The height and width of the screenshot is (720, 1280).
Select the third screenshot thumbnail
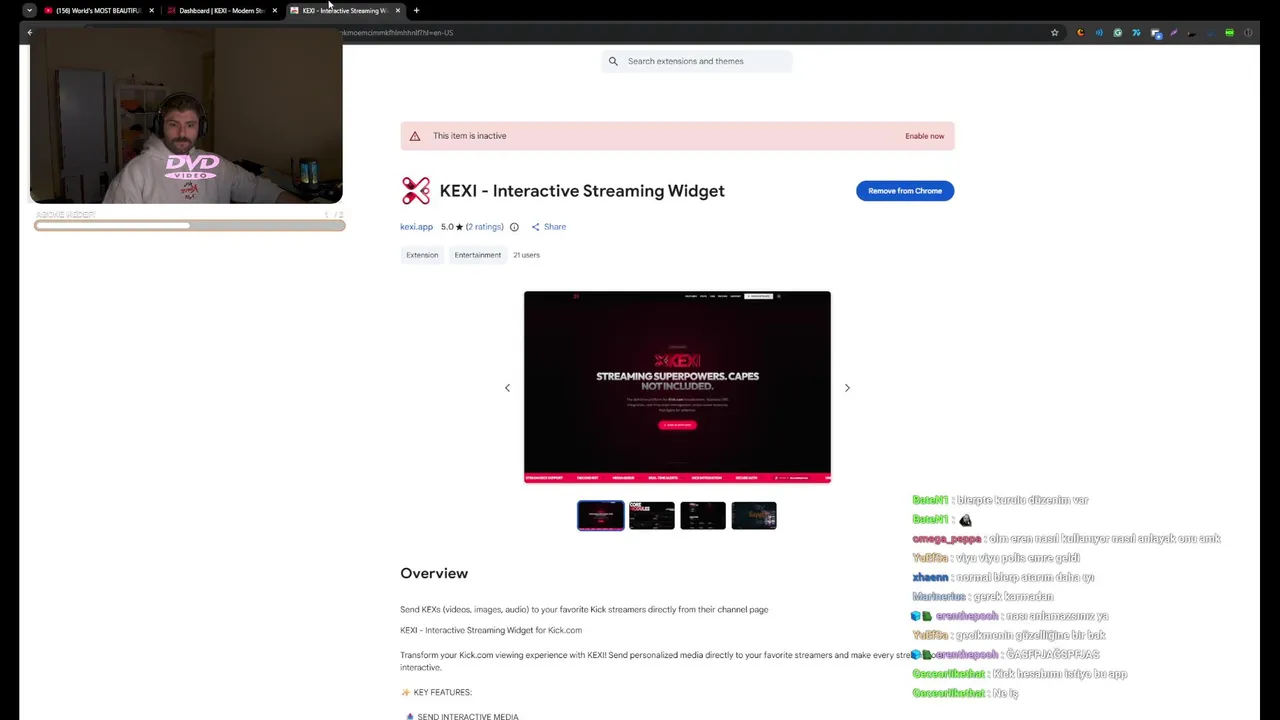[x=703, y=515]
